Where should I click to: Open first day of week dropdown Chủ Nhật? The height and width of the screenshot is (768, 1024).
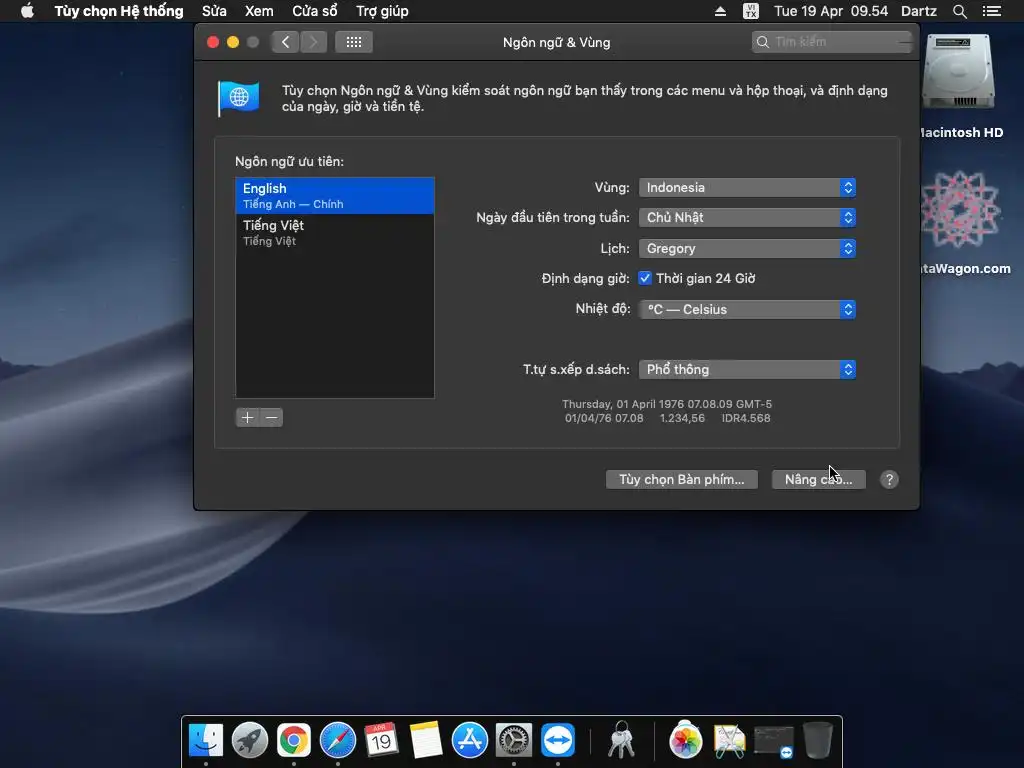coord(747,217)
